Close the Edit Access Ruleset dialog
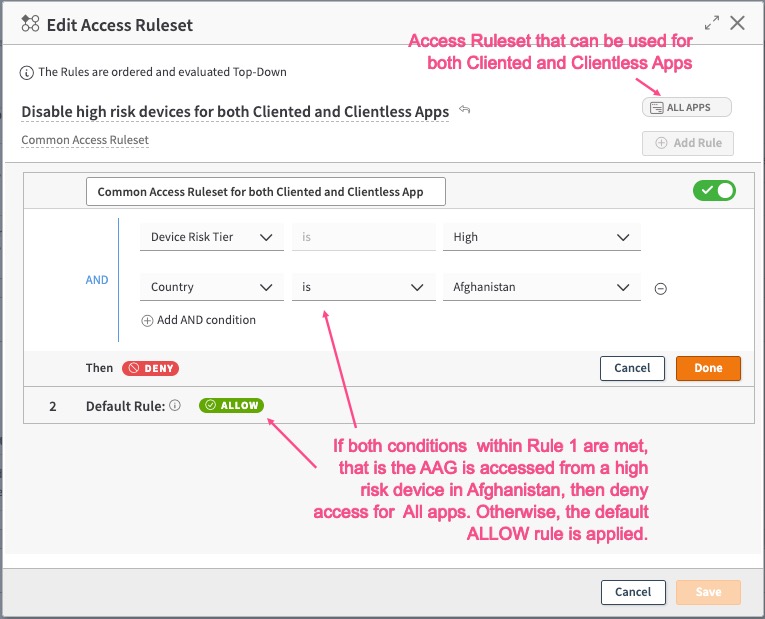Viewport: 765px width, 619px height. click(x=738, y=23)
